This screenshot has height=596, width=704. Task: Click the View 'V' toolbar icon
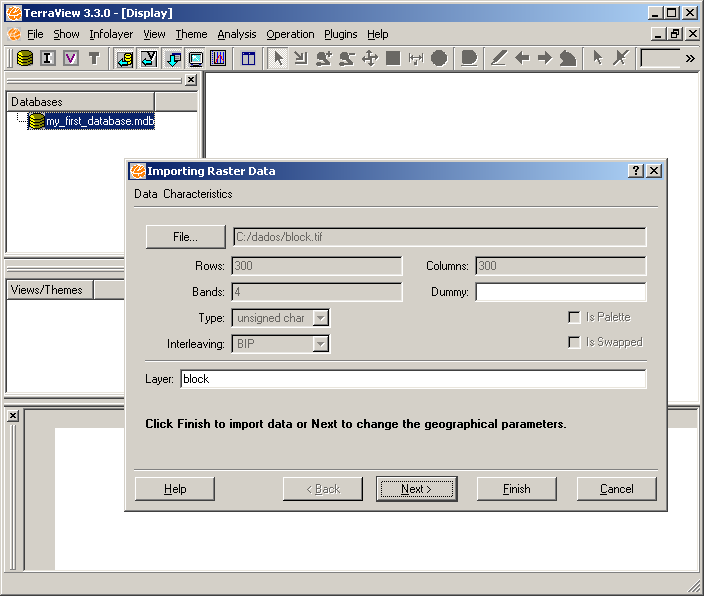(x=70, y=58)
